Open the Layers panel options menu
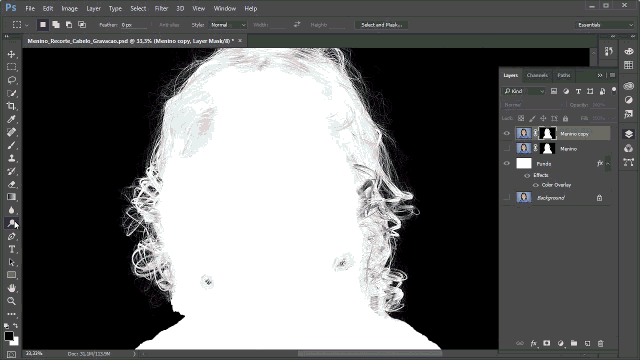 point(613,75)
